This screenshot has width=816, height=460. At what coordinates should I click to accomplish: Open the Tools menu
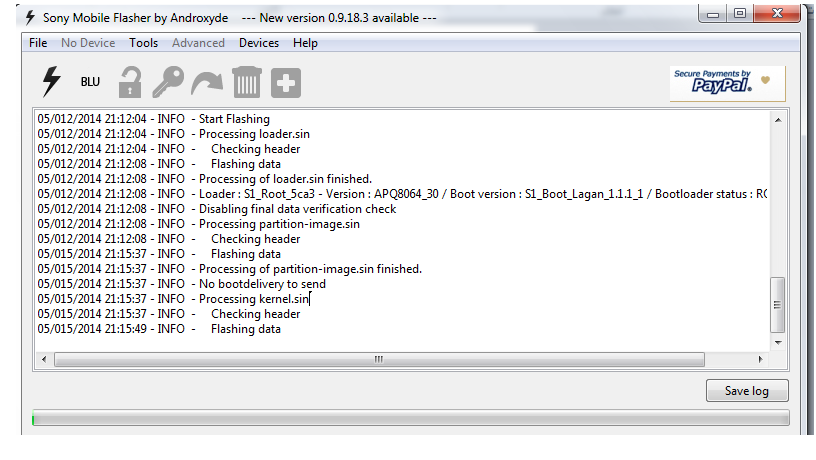click(143, 43)
